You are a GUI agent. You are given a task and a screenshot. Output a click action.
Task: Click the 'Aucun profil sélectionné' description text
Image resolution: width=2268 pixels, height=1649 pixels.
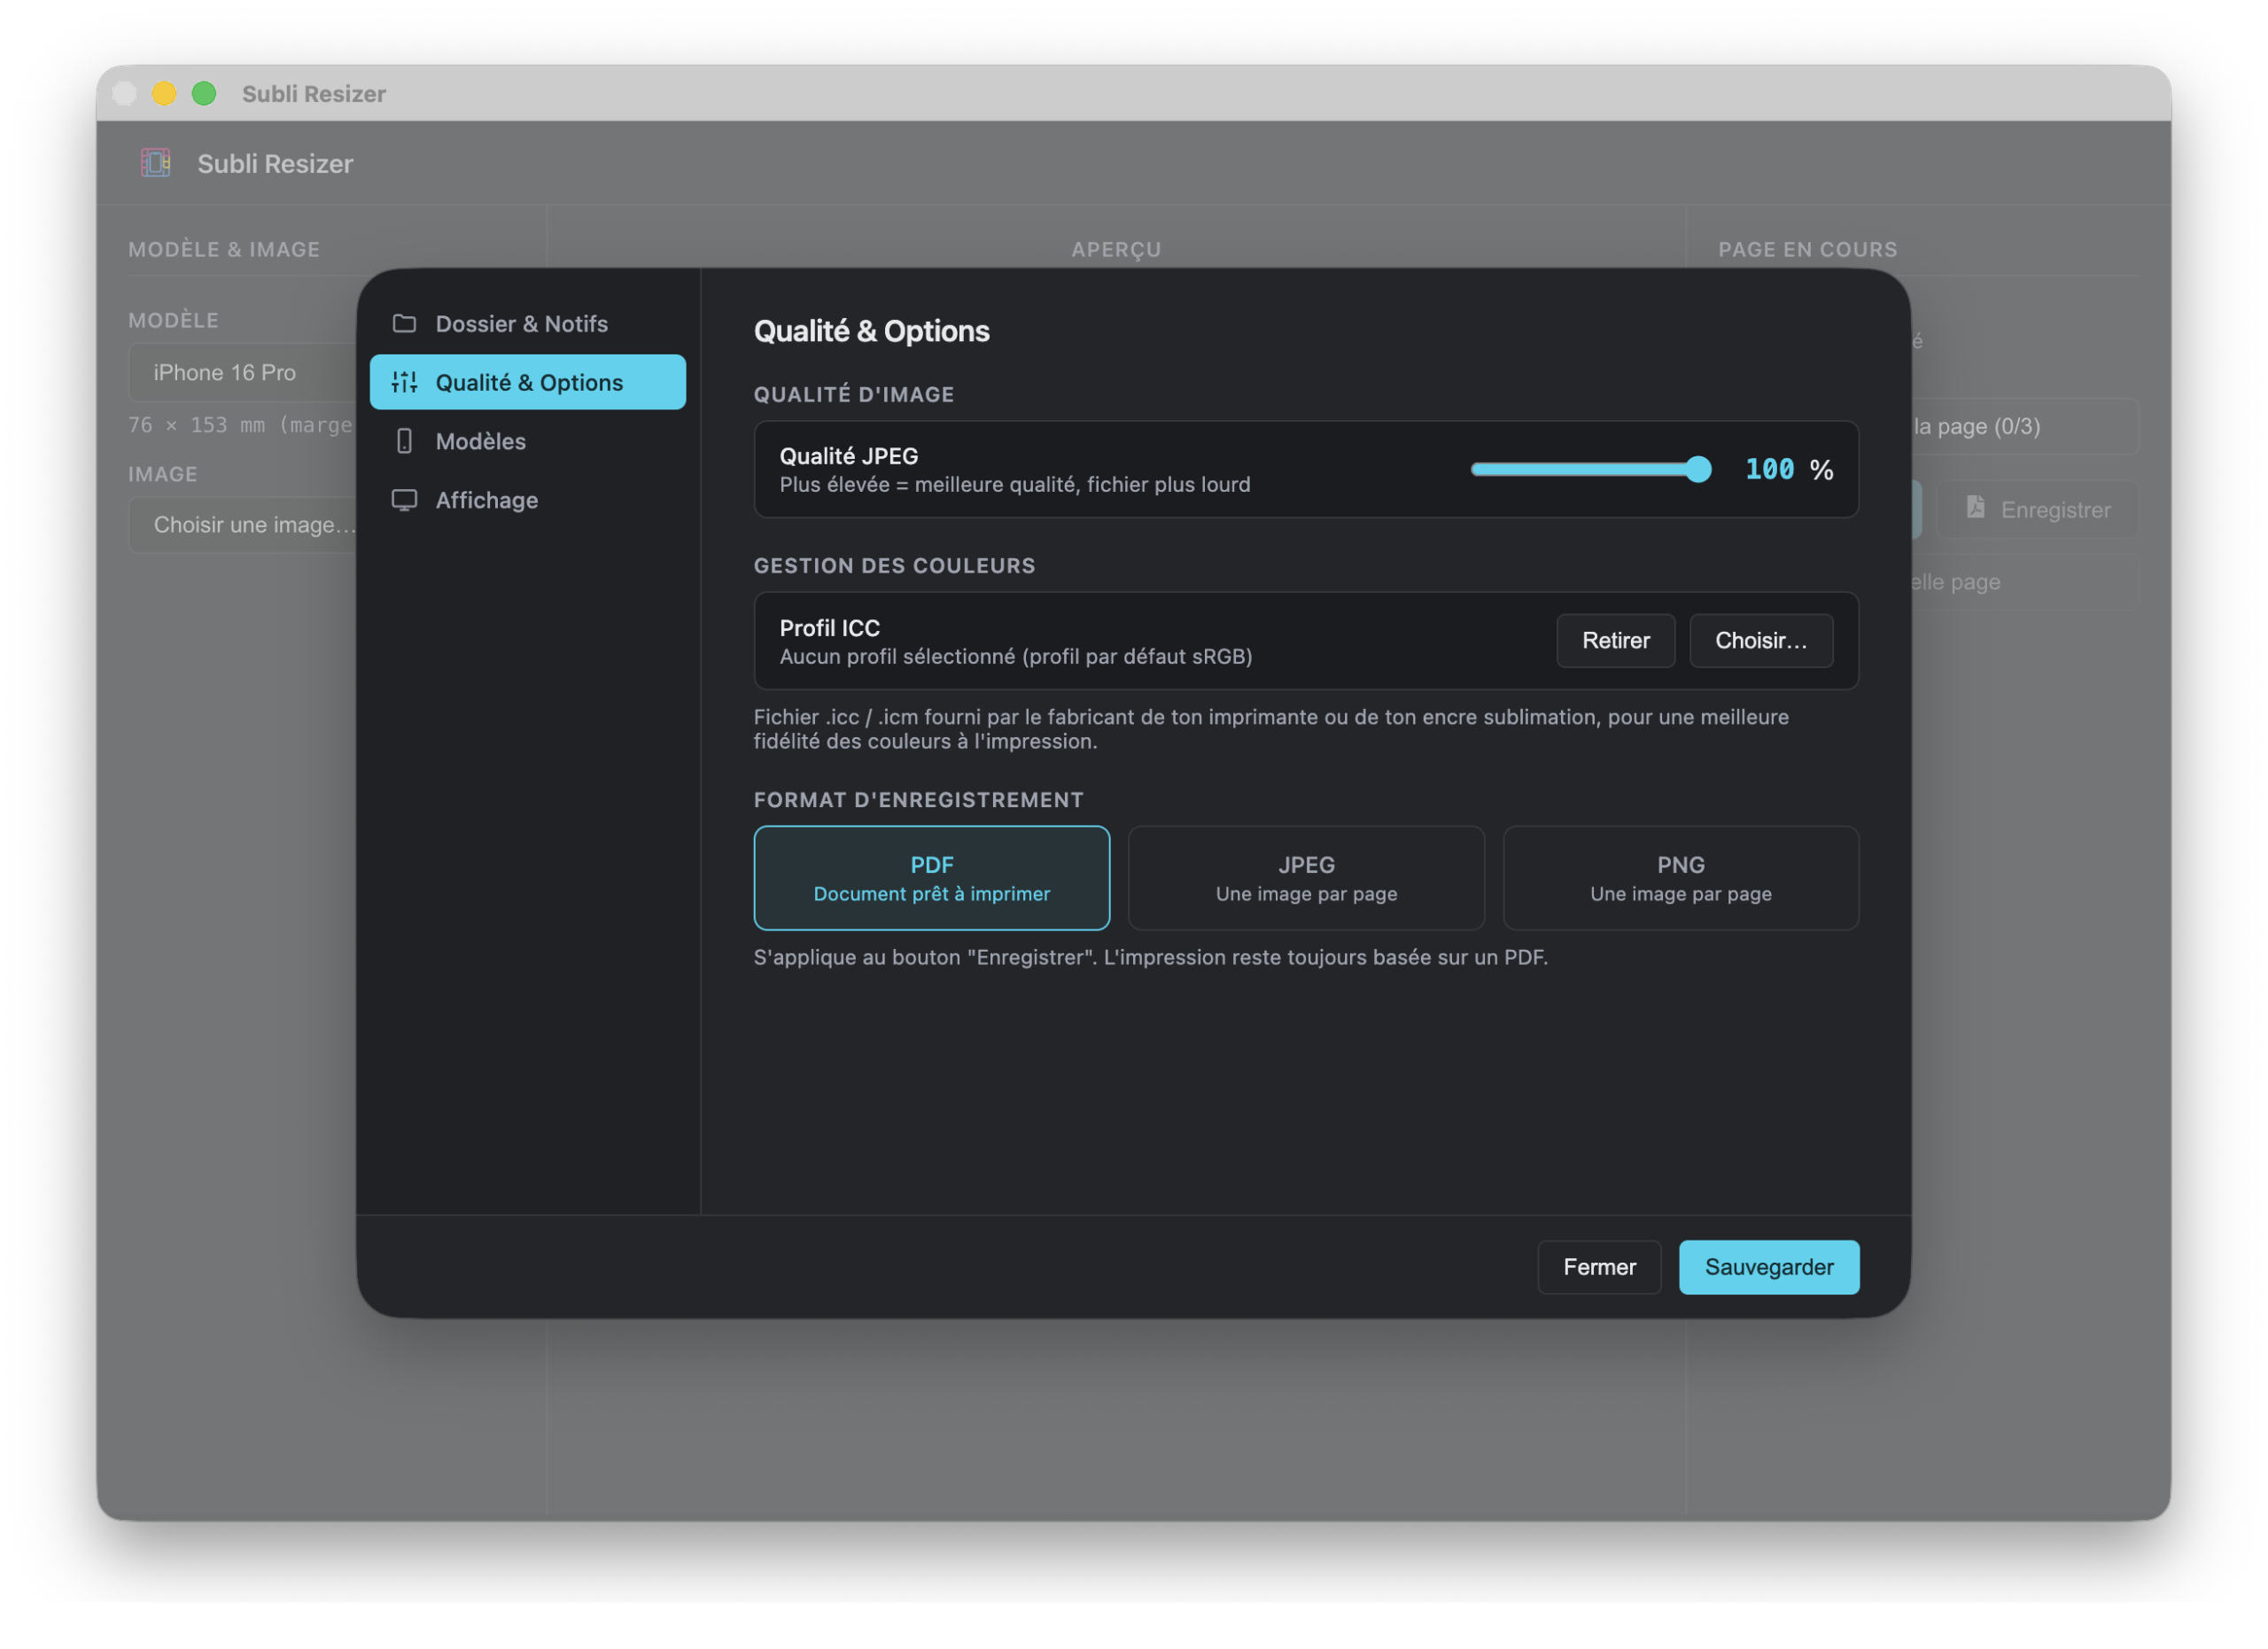click(x=1016, y=657)
